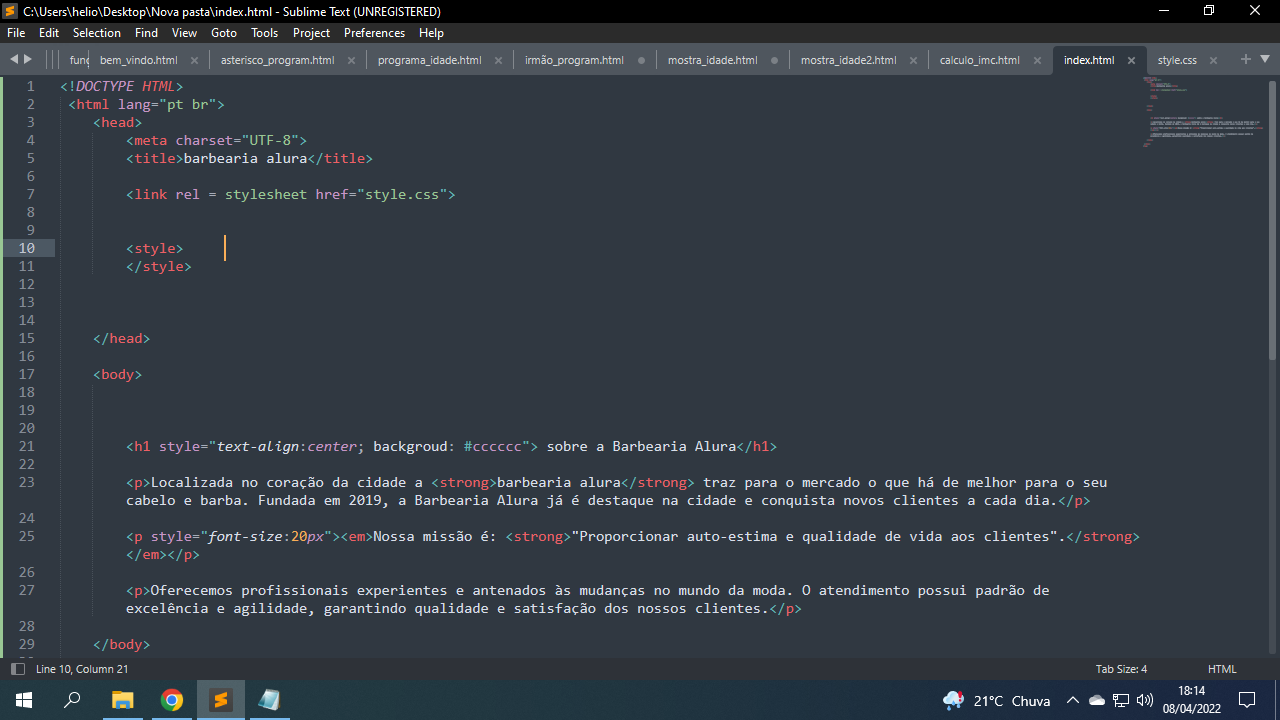Switch to irmão_program.html tab
Image resolution: width=1280 pixels, height=720 pixels.
pyautogui.click(x=574, y=60)
